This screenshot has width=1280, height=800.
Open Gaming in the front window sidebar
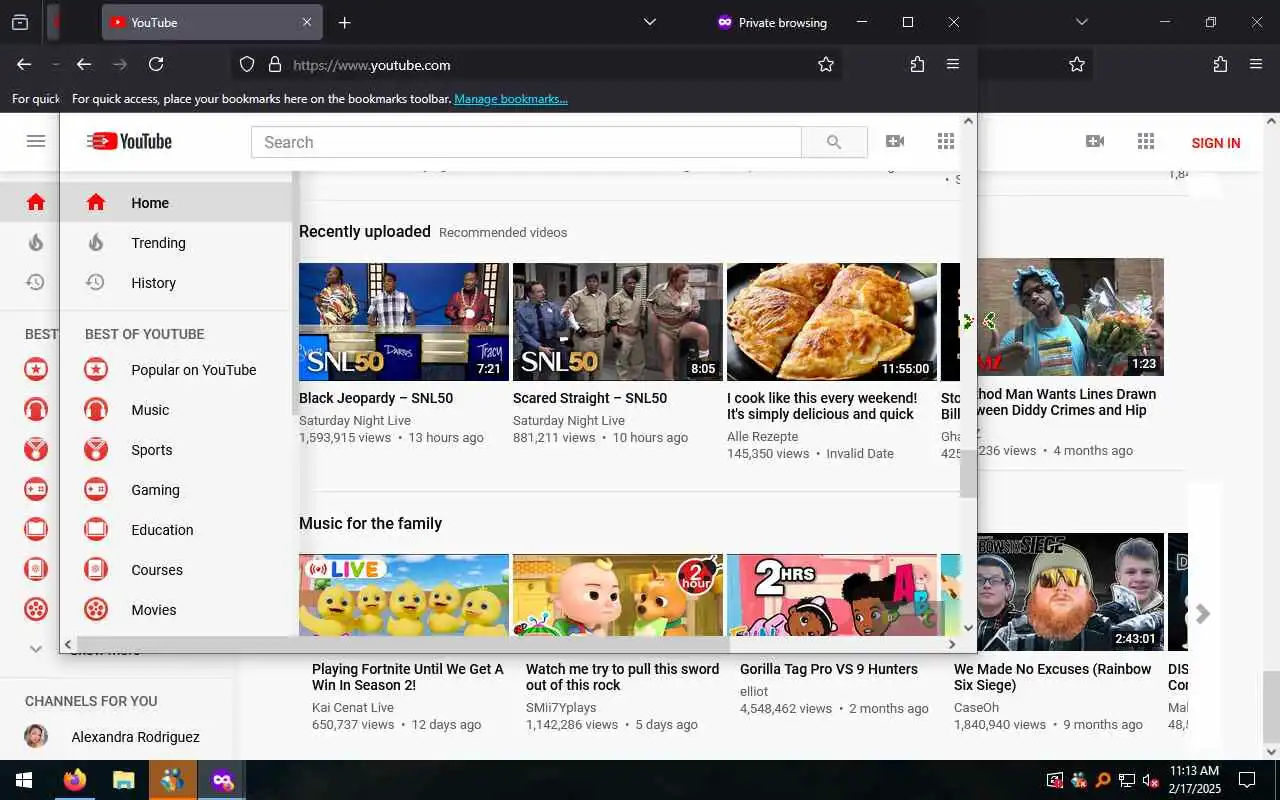pos(176,490)
